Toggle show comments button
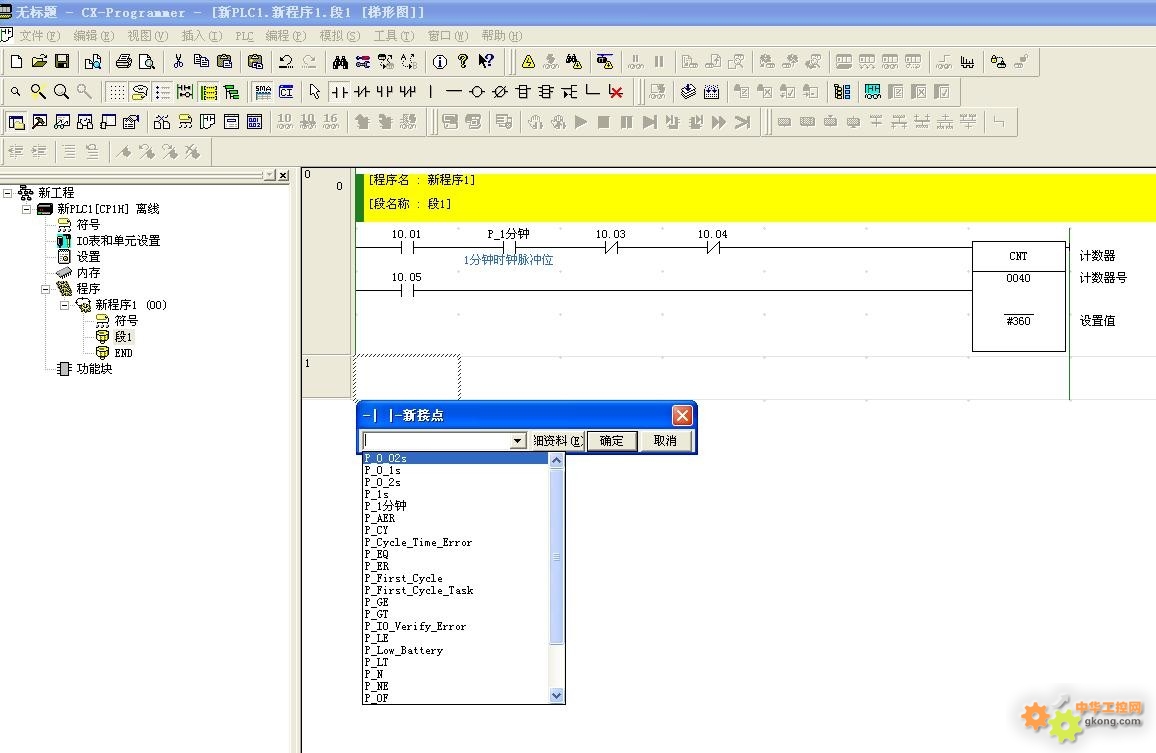Image resolution: width=1156 pixels, height=753 pixels. click(139, 91)
